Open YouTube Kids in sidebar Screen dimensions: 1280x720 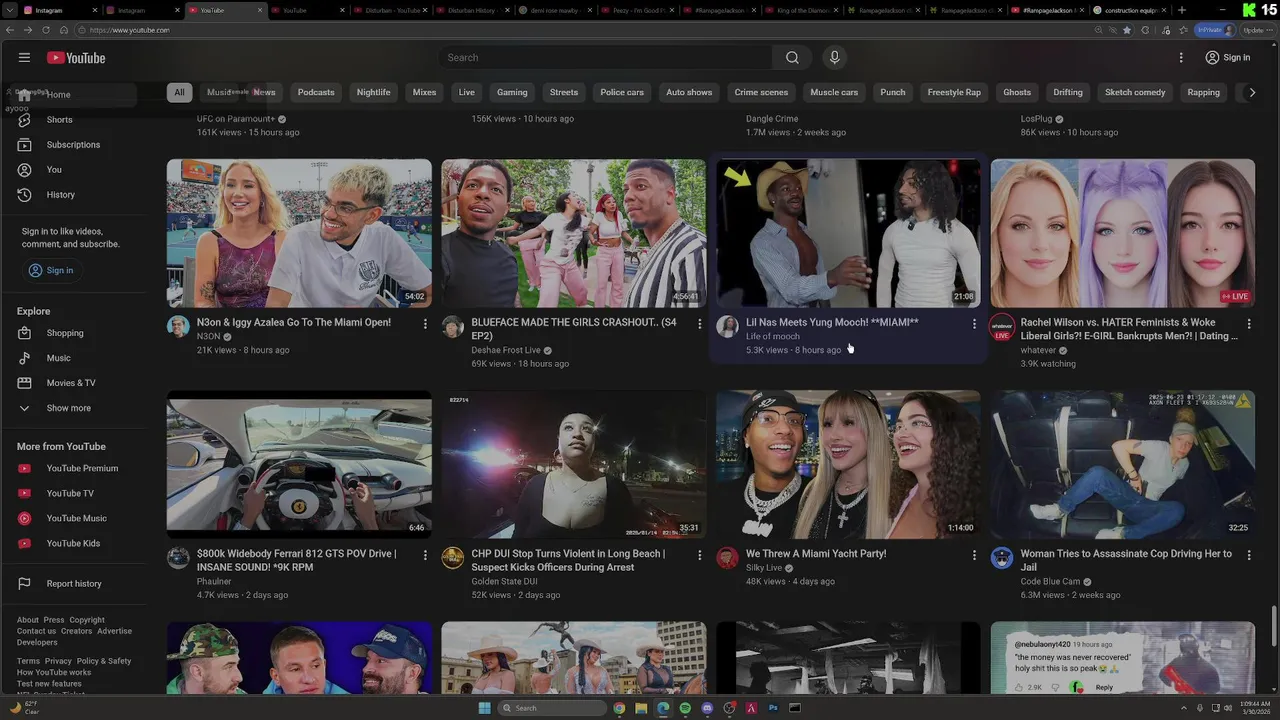point(76,543)
